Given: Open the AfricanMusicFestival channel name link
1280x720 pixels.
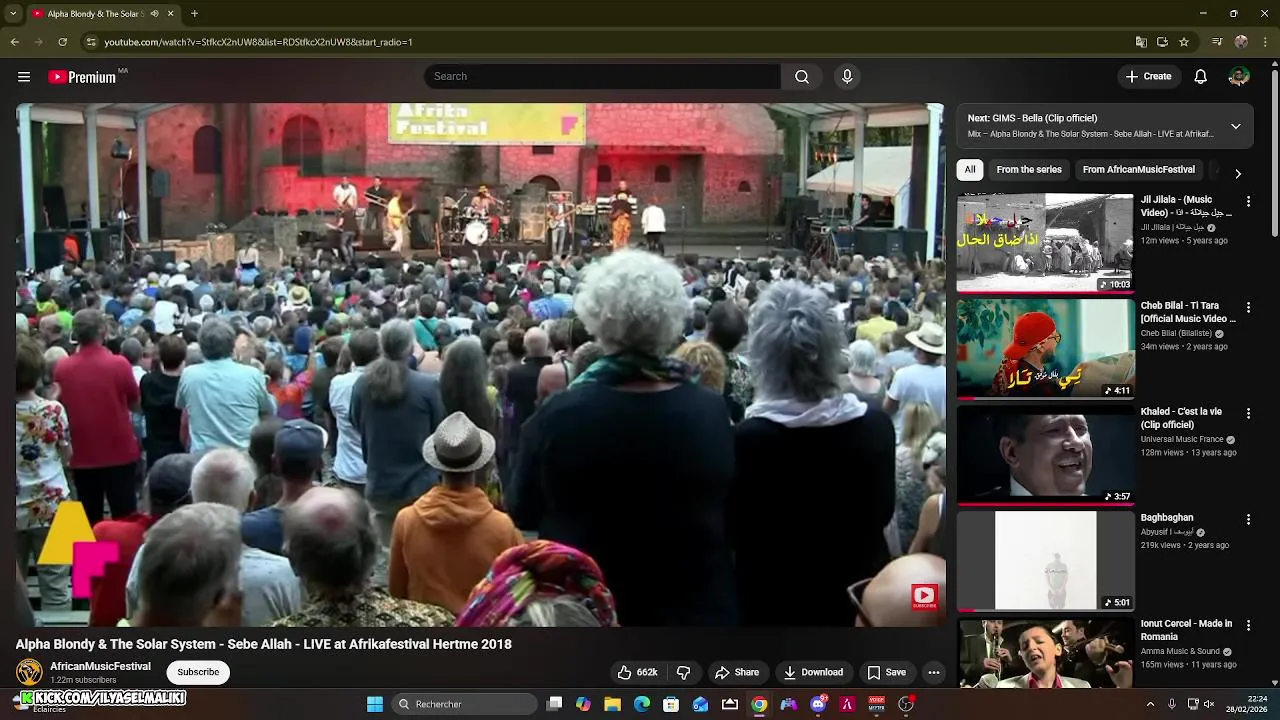Looking at the screenshot, I should 101,666.
